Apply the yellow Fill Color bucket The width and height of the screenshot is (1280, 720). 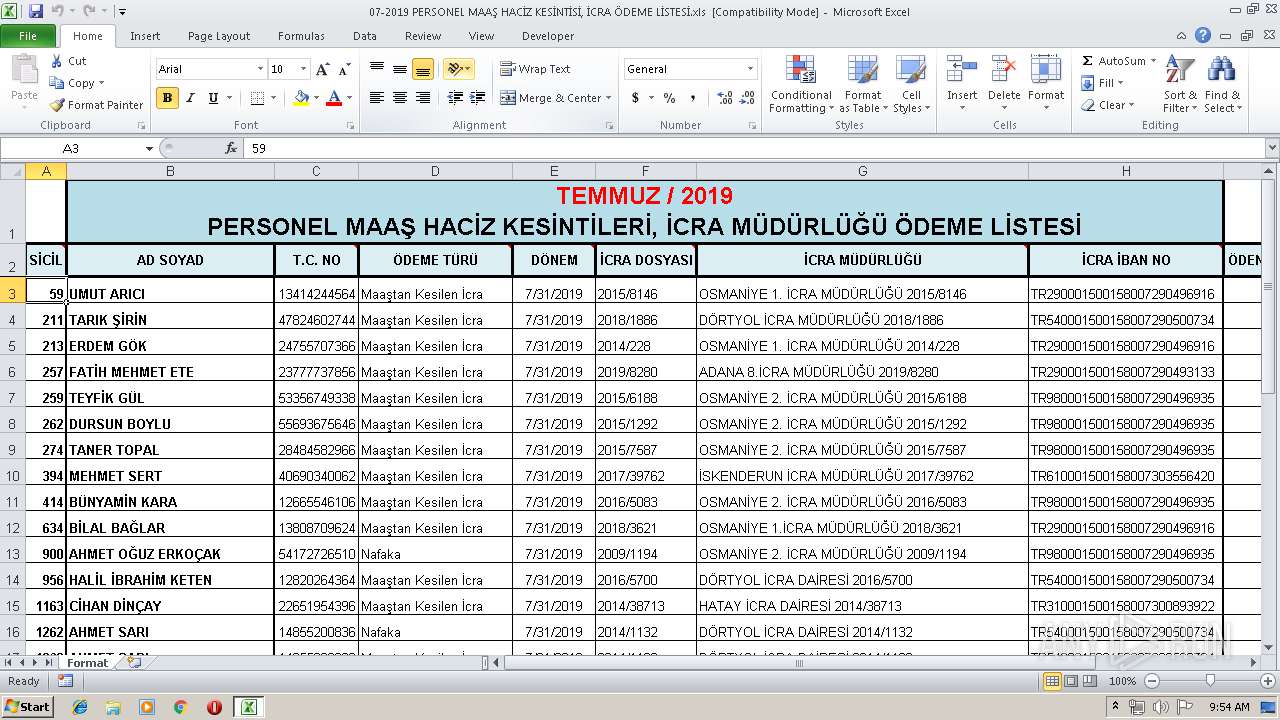(x=301, y=98)
